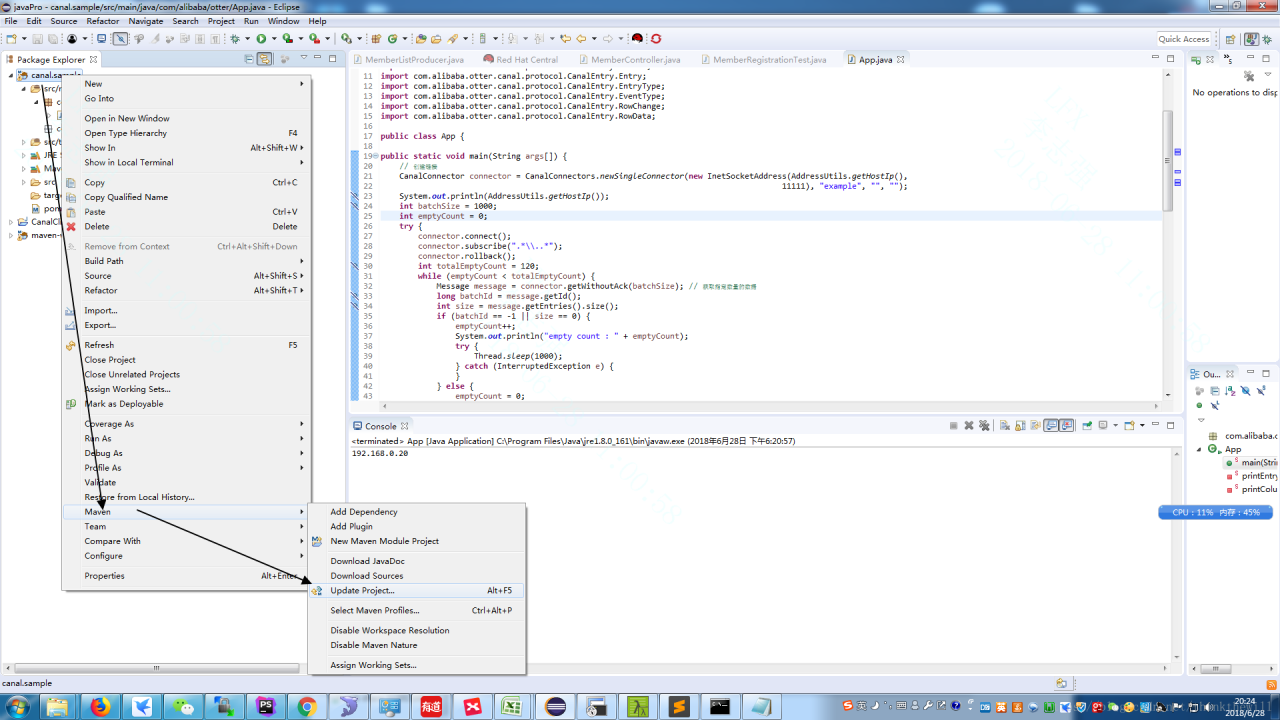Toggle Mark Occurrences toolbar button
This screenshot has width=1280, height=720.
[x=155, y=39]
